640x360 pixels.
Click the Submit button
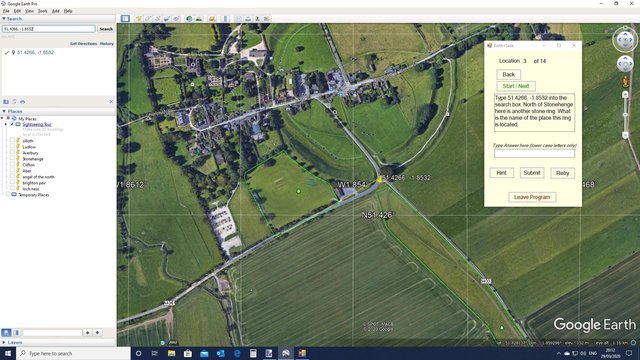pyautogui.click(x=532, y=173)
